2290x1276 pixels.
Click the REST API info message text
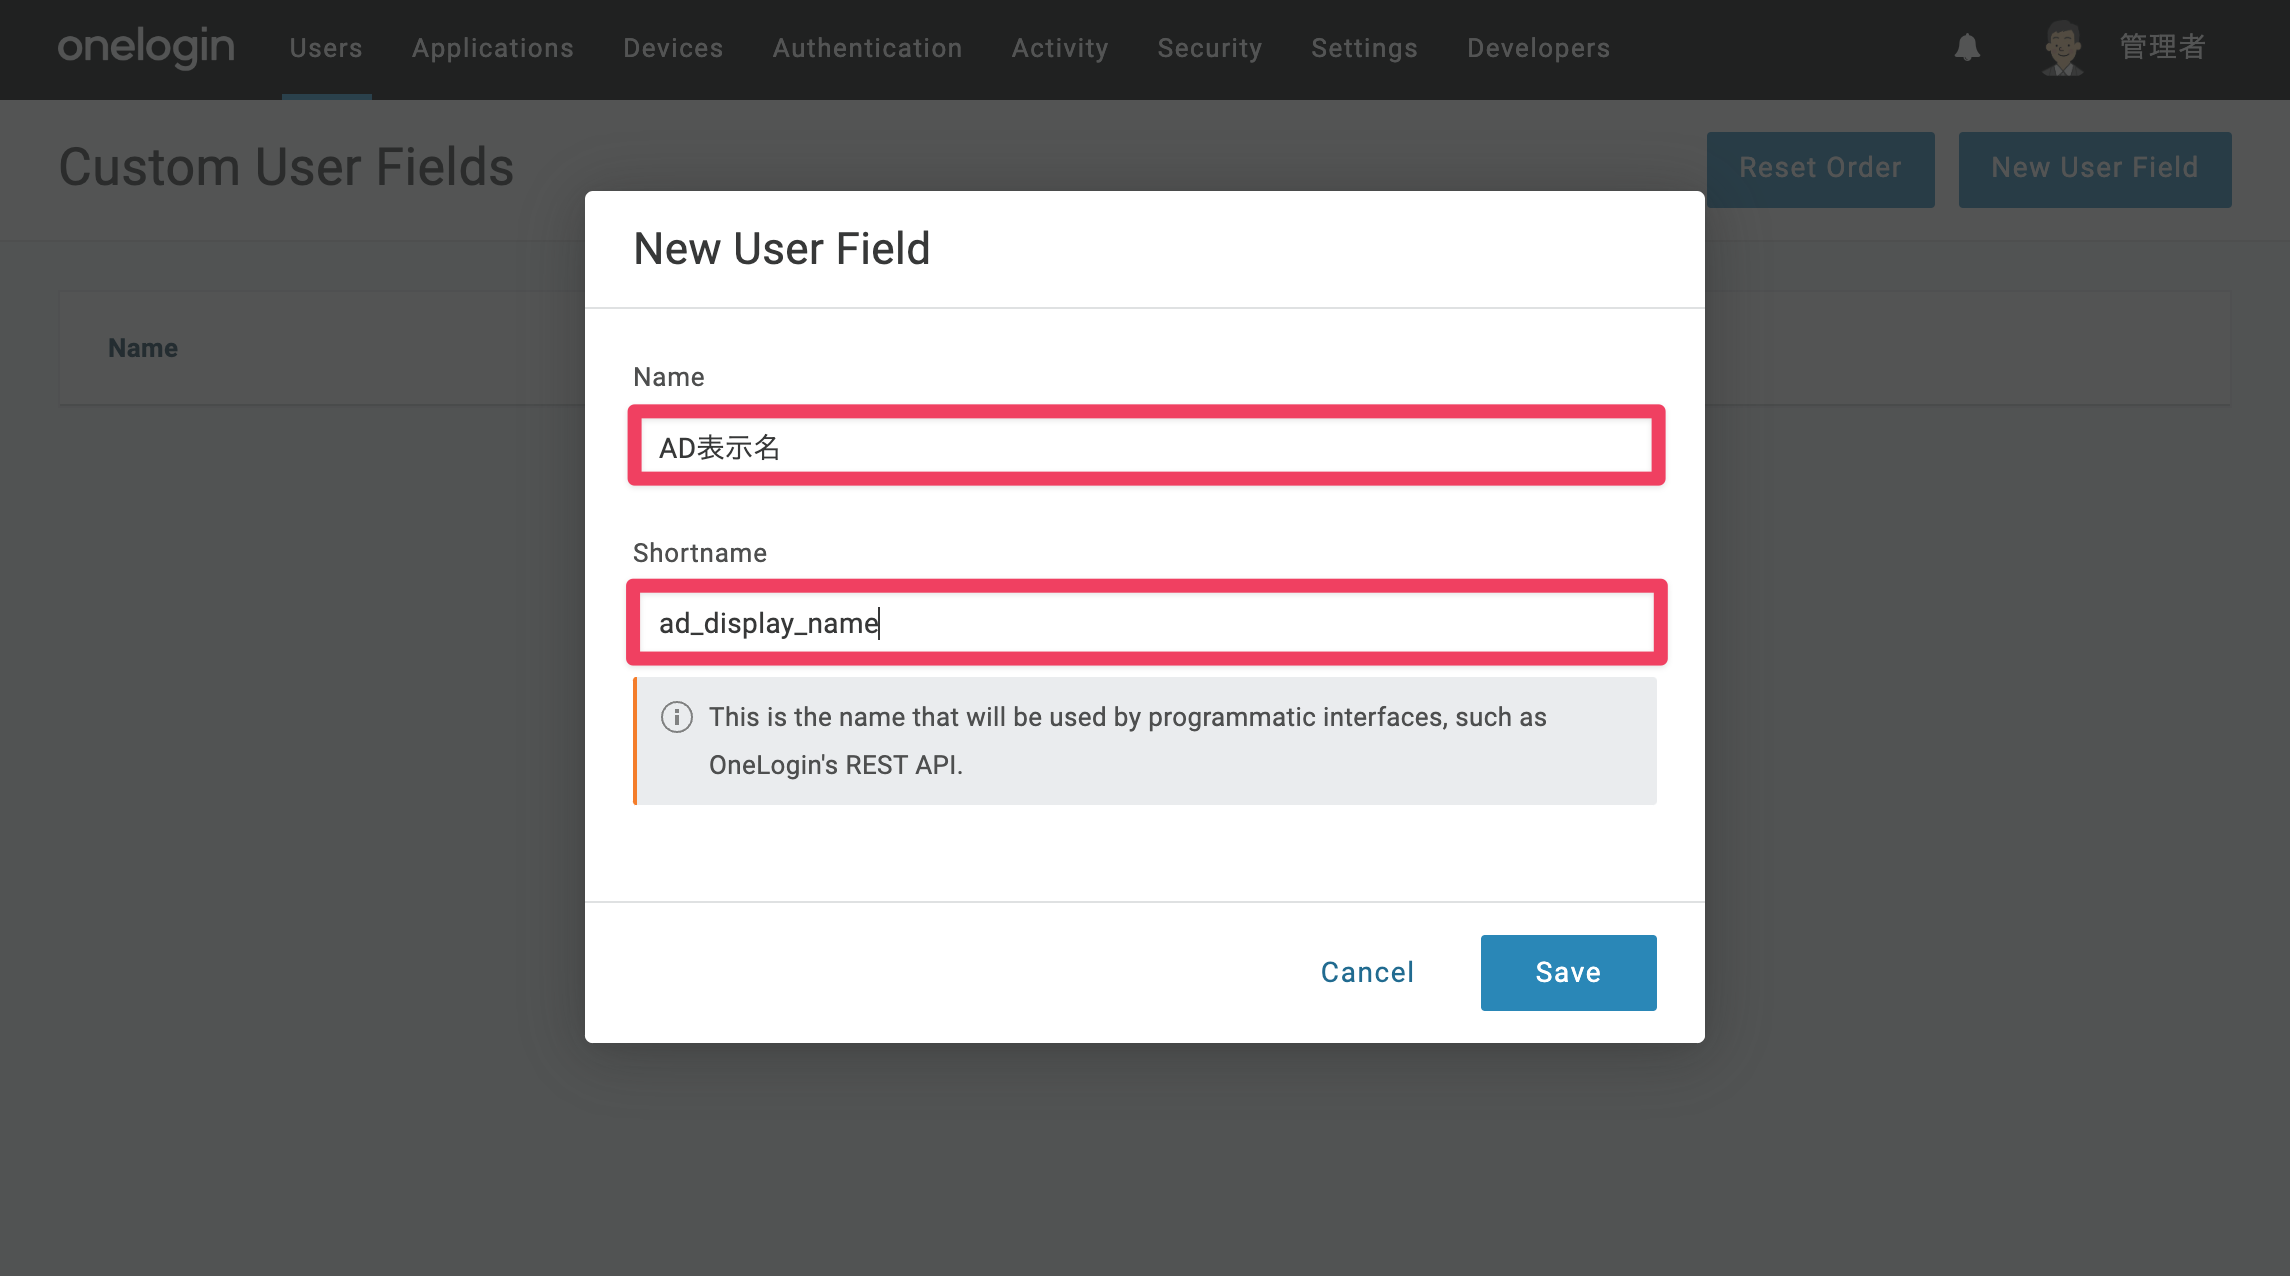pyautogui.click(x=1127, y=741)
